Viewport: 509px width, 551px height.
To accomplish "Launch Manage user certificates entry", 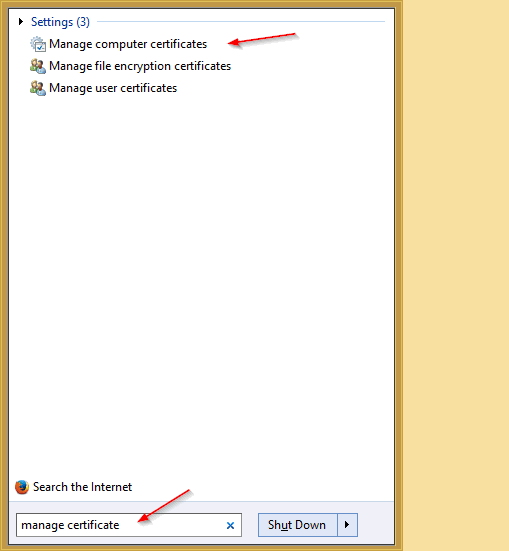I will pyautogui.click(x=113, y=88).
